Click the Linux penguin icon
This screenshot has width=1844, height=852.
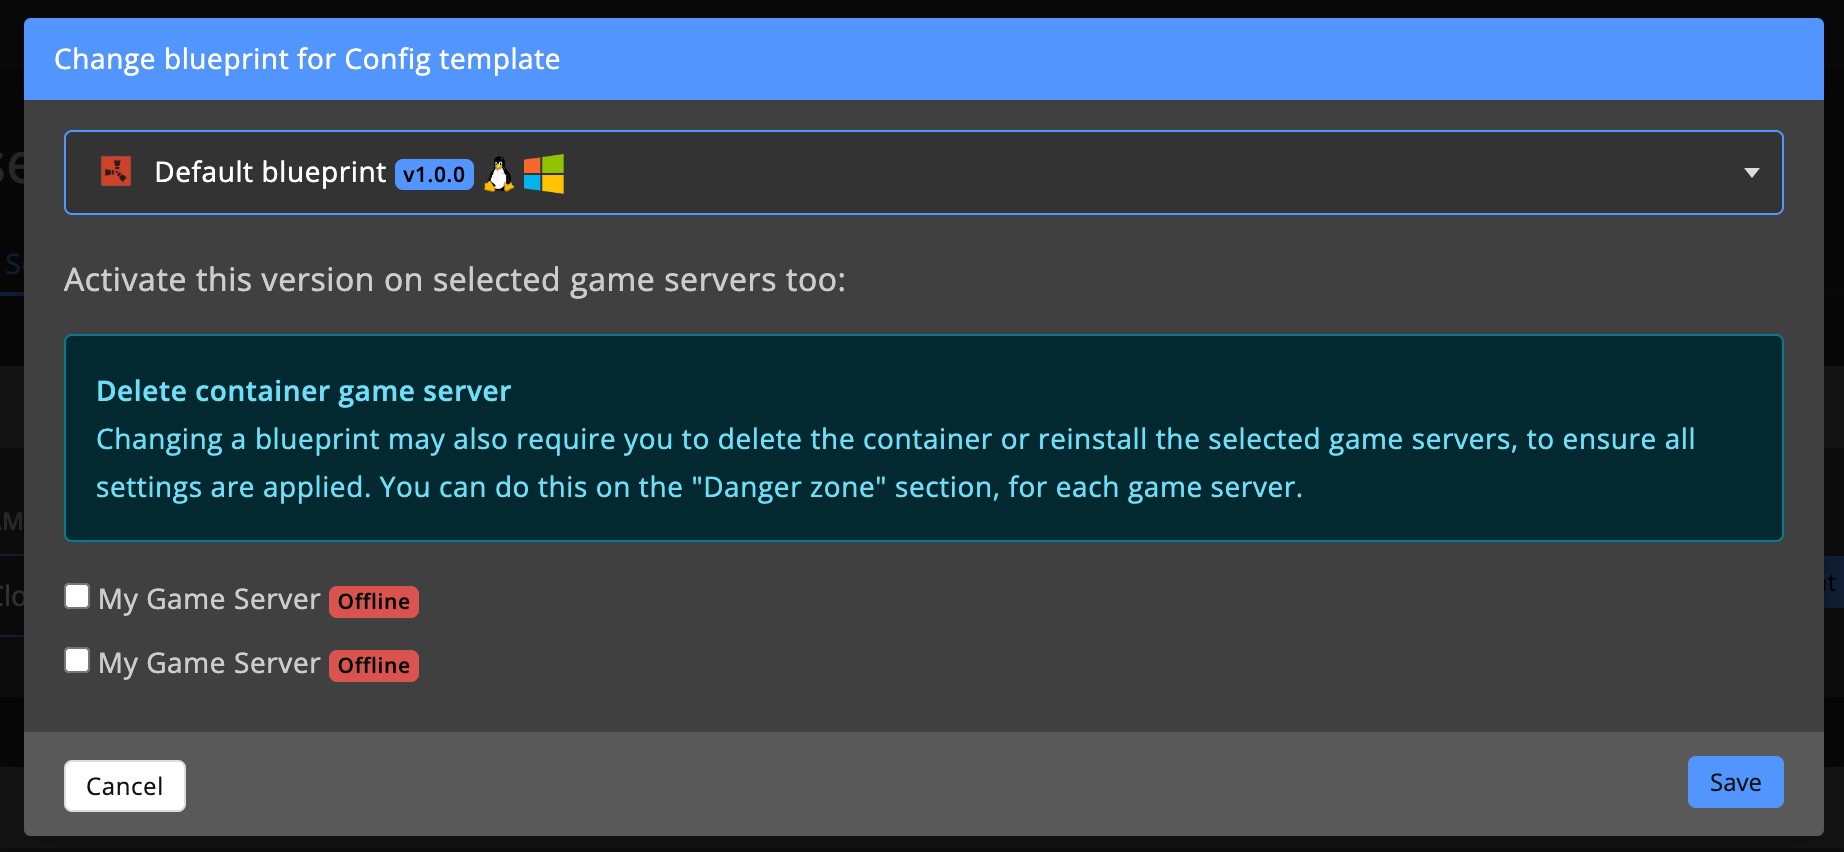[x=499, y=174]
